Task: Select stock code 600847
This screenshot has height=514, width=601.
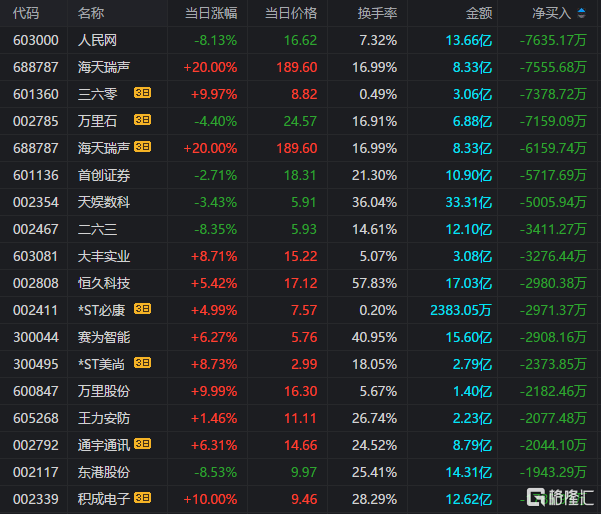Action: pos(36,391)
